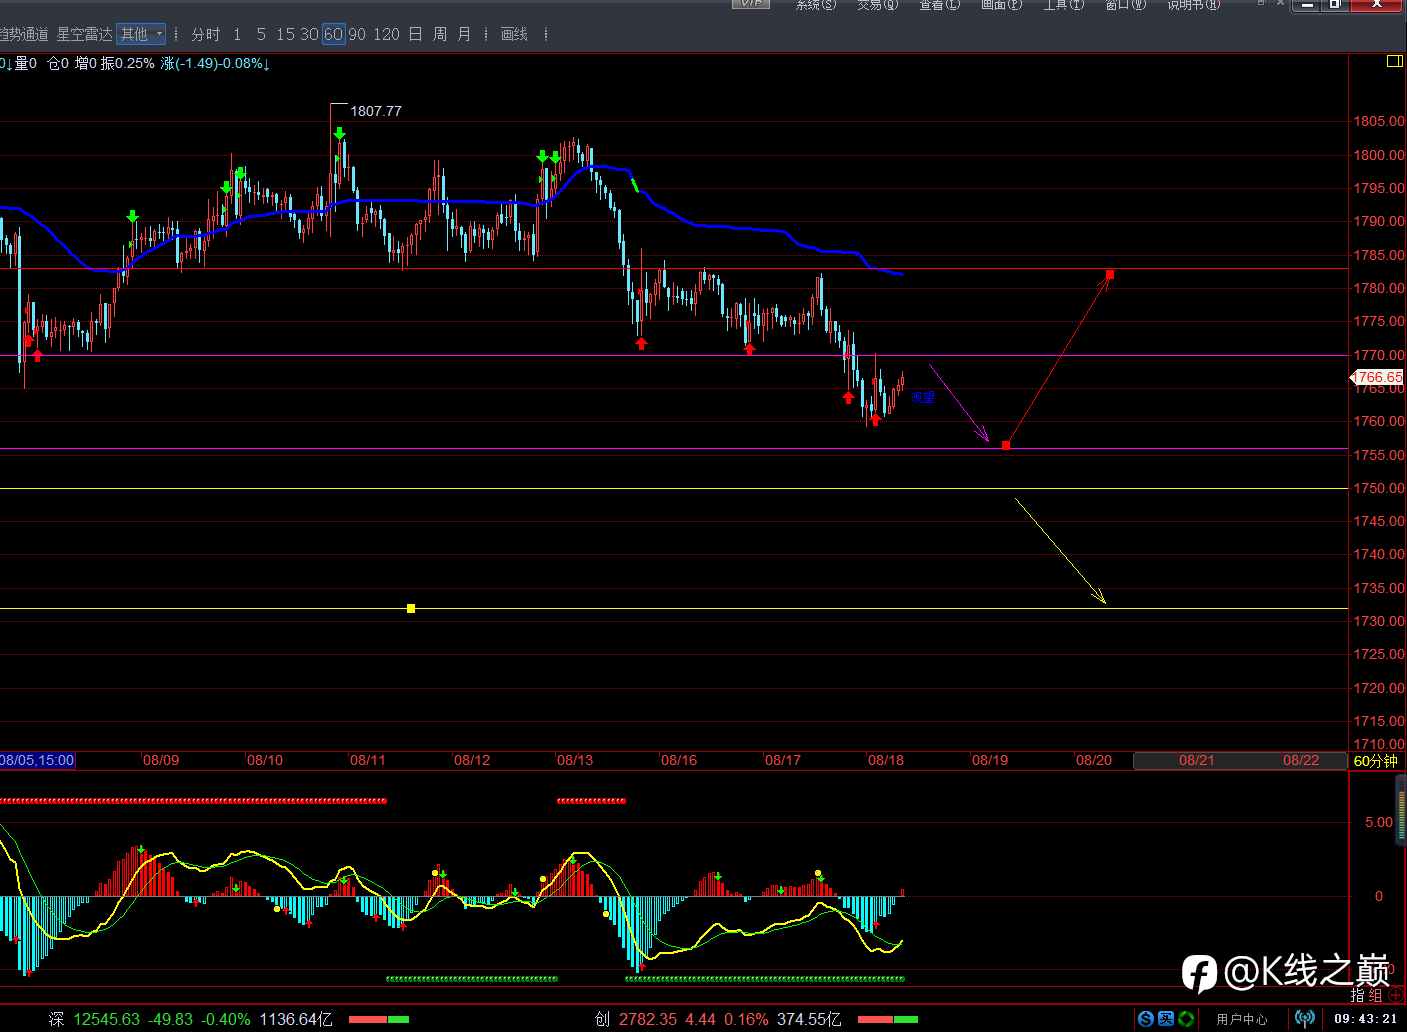Open the 交易(Q) menu

(x=877, y=5)
